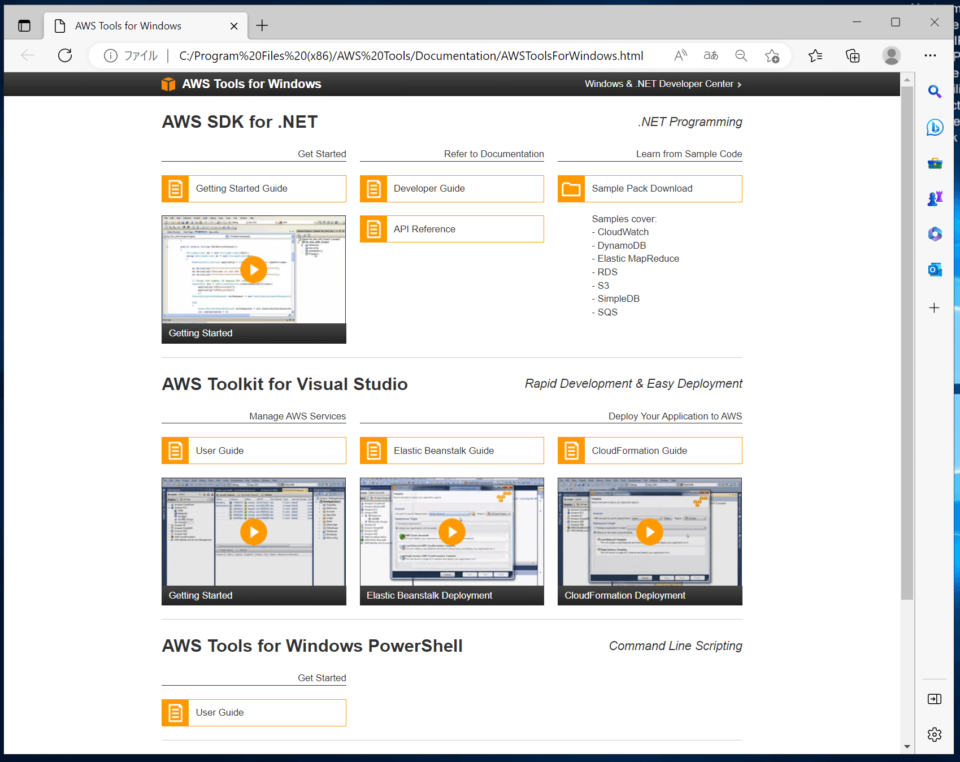Open the Settings and more menu
This screenshot has height=762, width=960.
(x=929, y=55)
